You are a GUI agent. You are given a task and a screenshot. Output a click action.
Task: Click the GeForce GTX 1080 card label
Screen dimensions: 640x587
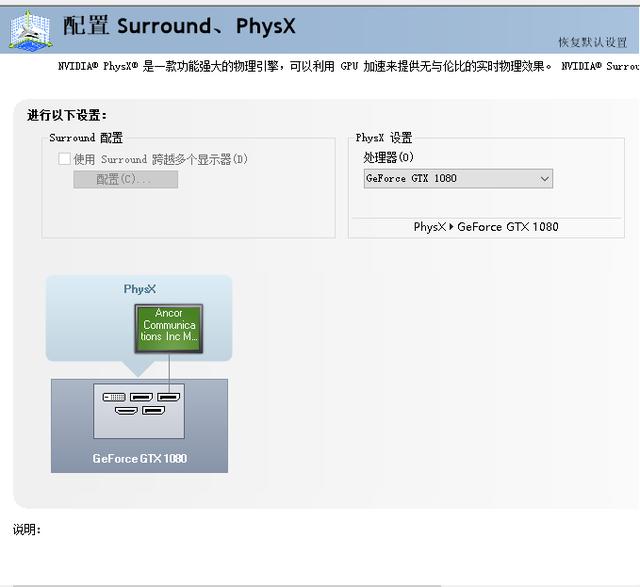(140, 458)
